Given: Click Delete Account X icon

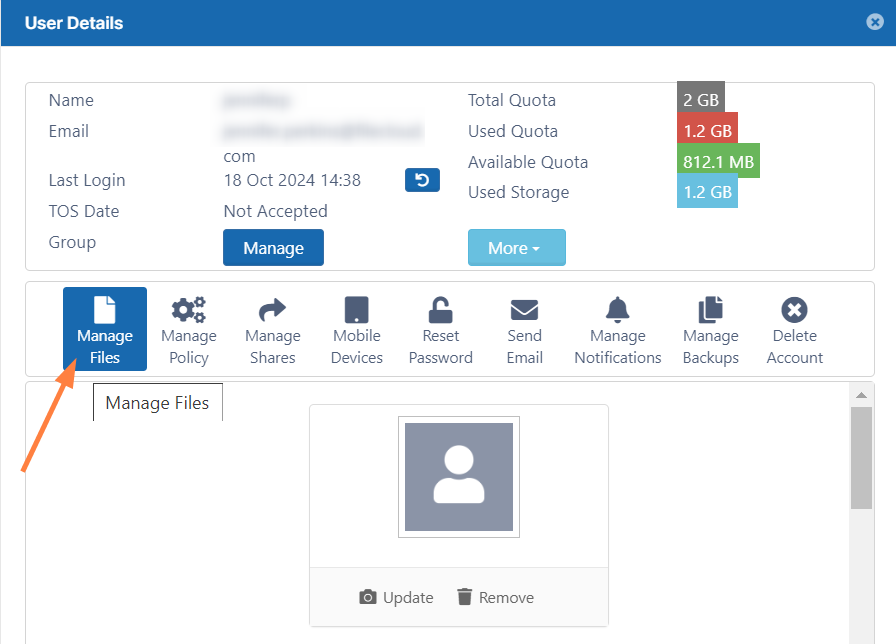Looking at the screenshot, I should tap(794, 310).
